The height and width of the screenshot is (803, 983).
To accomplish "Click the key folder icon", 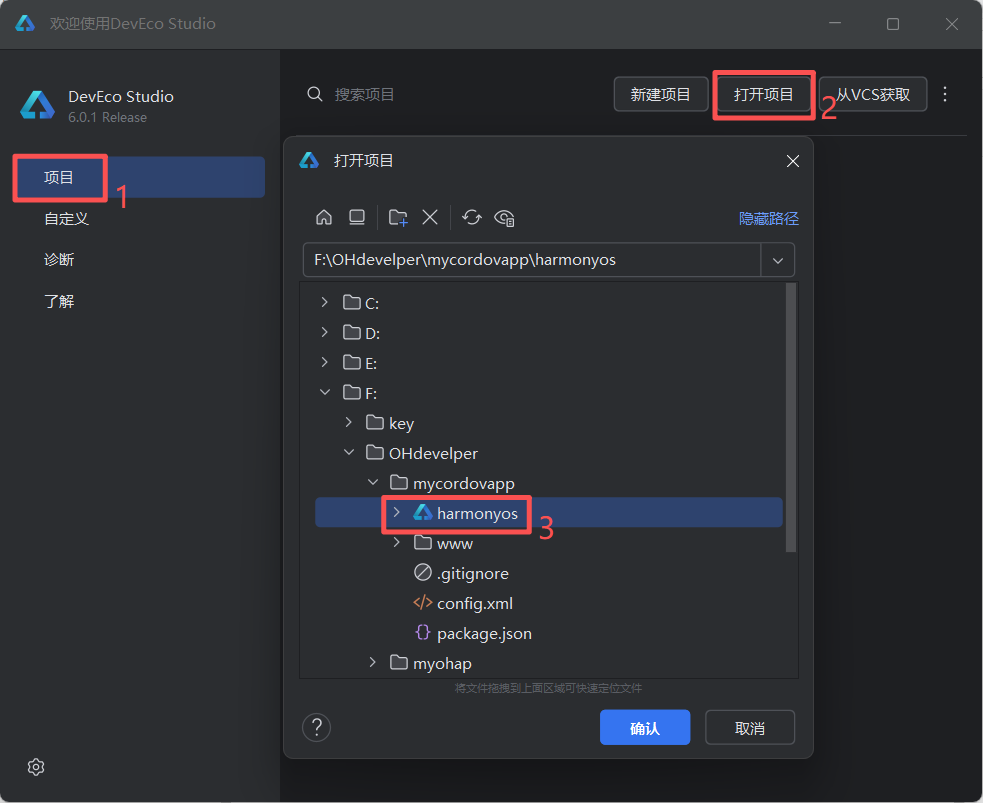I will [x=375, y=422].
